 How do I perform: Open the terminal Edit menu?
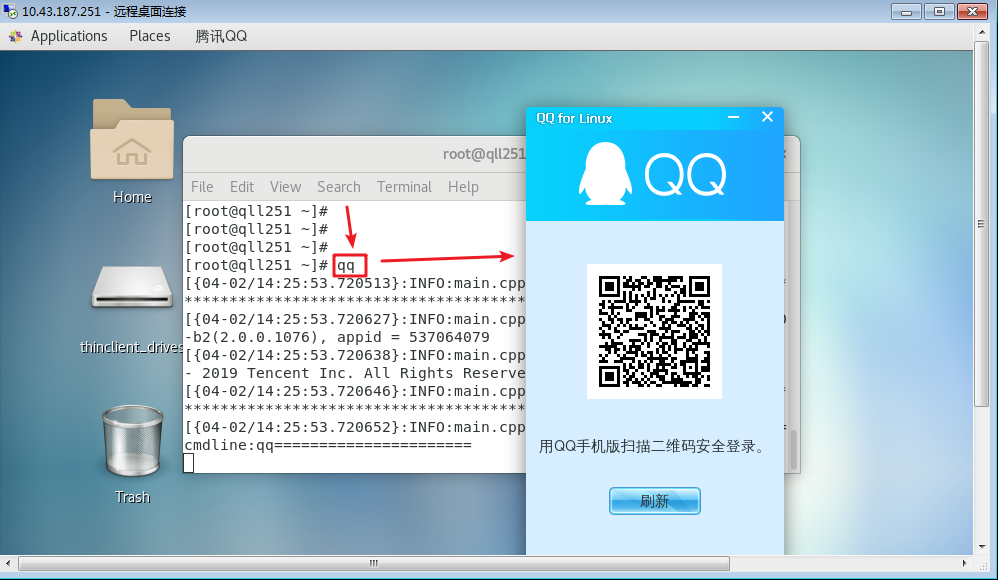tap(242, 187)
